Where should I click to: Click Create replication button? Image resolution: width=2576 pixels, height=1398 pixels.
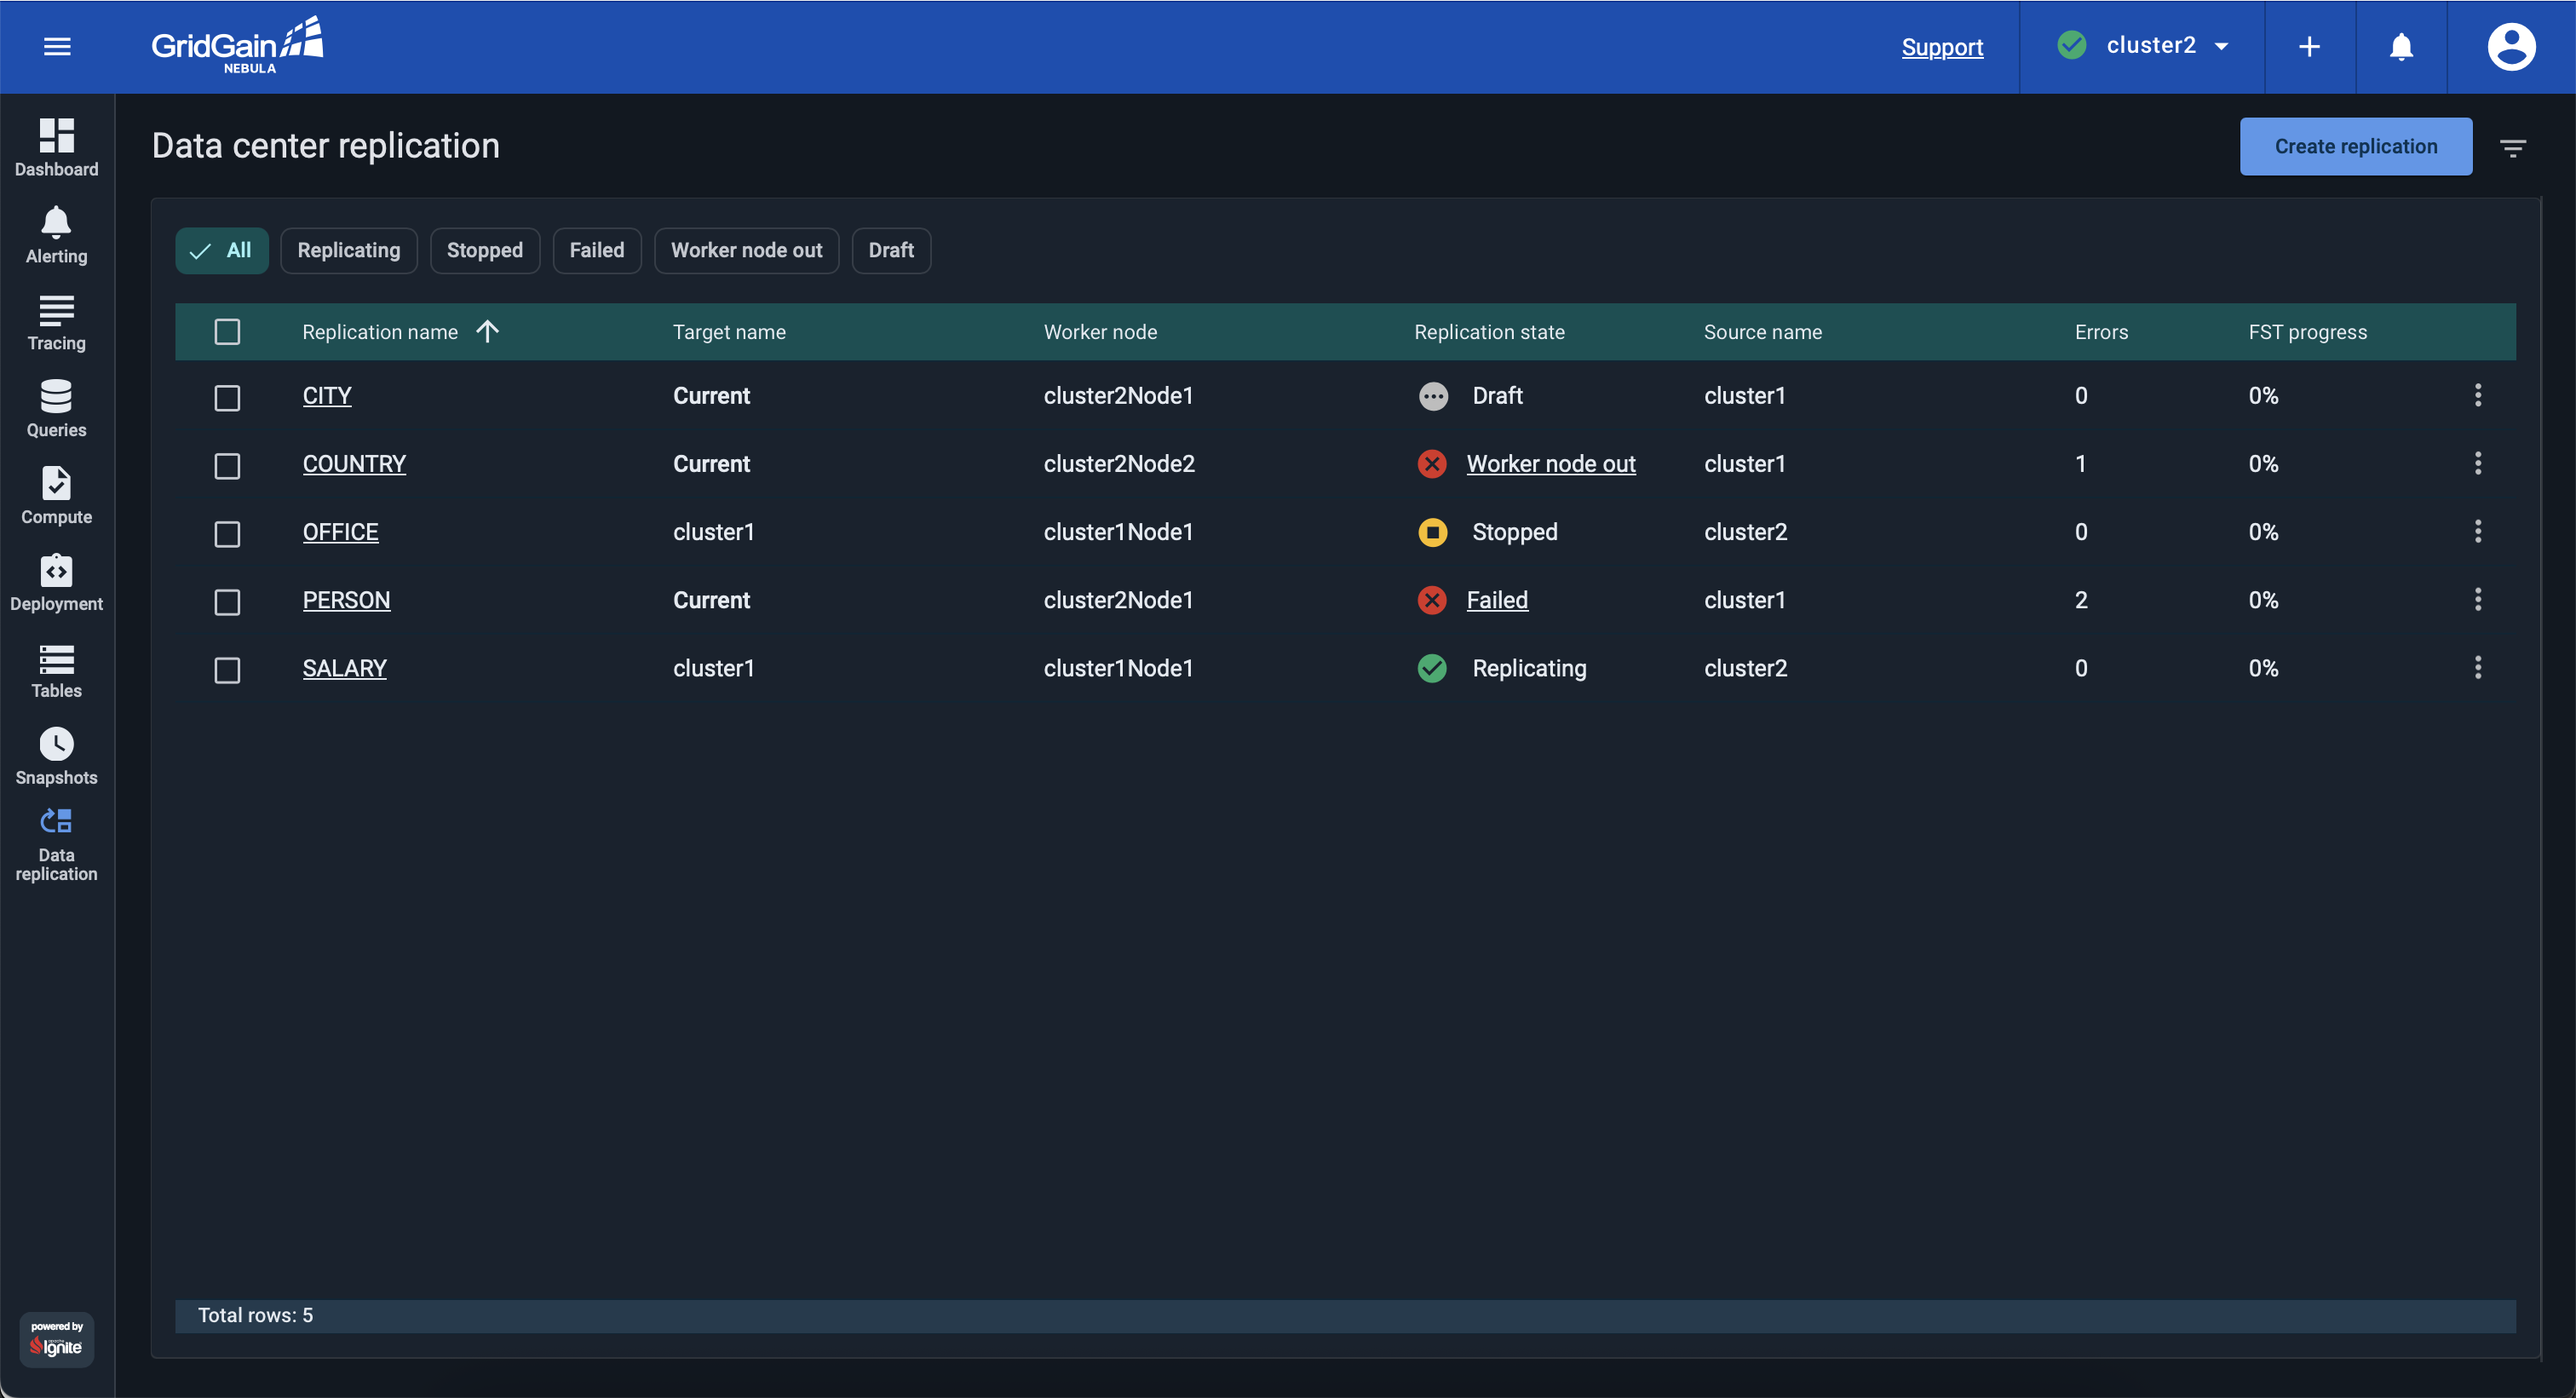click(x=2355, y=146)
